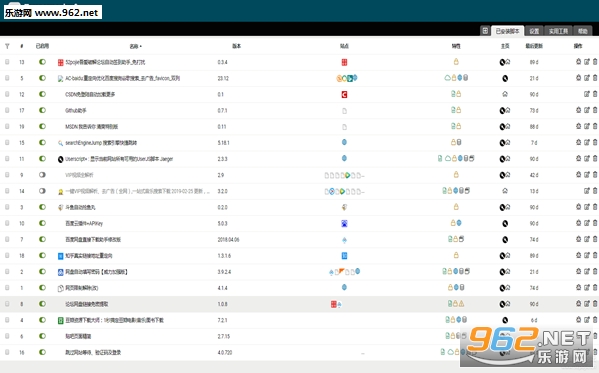
Task: Sort by the 版本 version column header
Action: 236,46
